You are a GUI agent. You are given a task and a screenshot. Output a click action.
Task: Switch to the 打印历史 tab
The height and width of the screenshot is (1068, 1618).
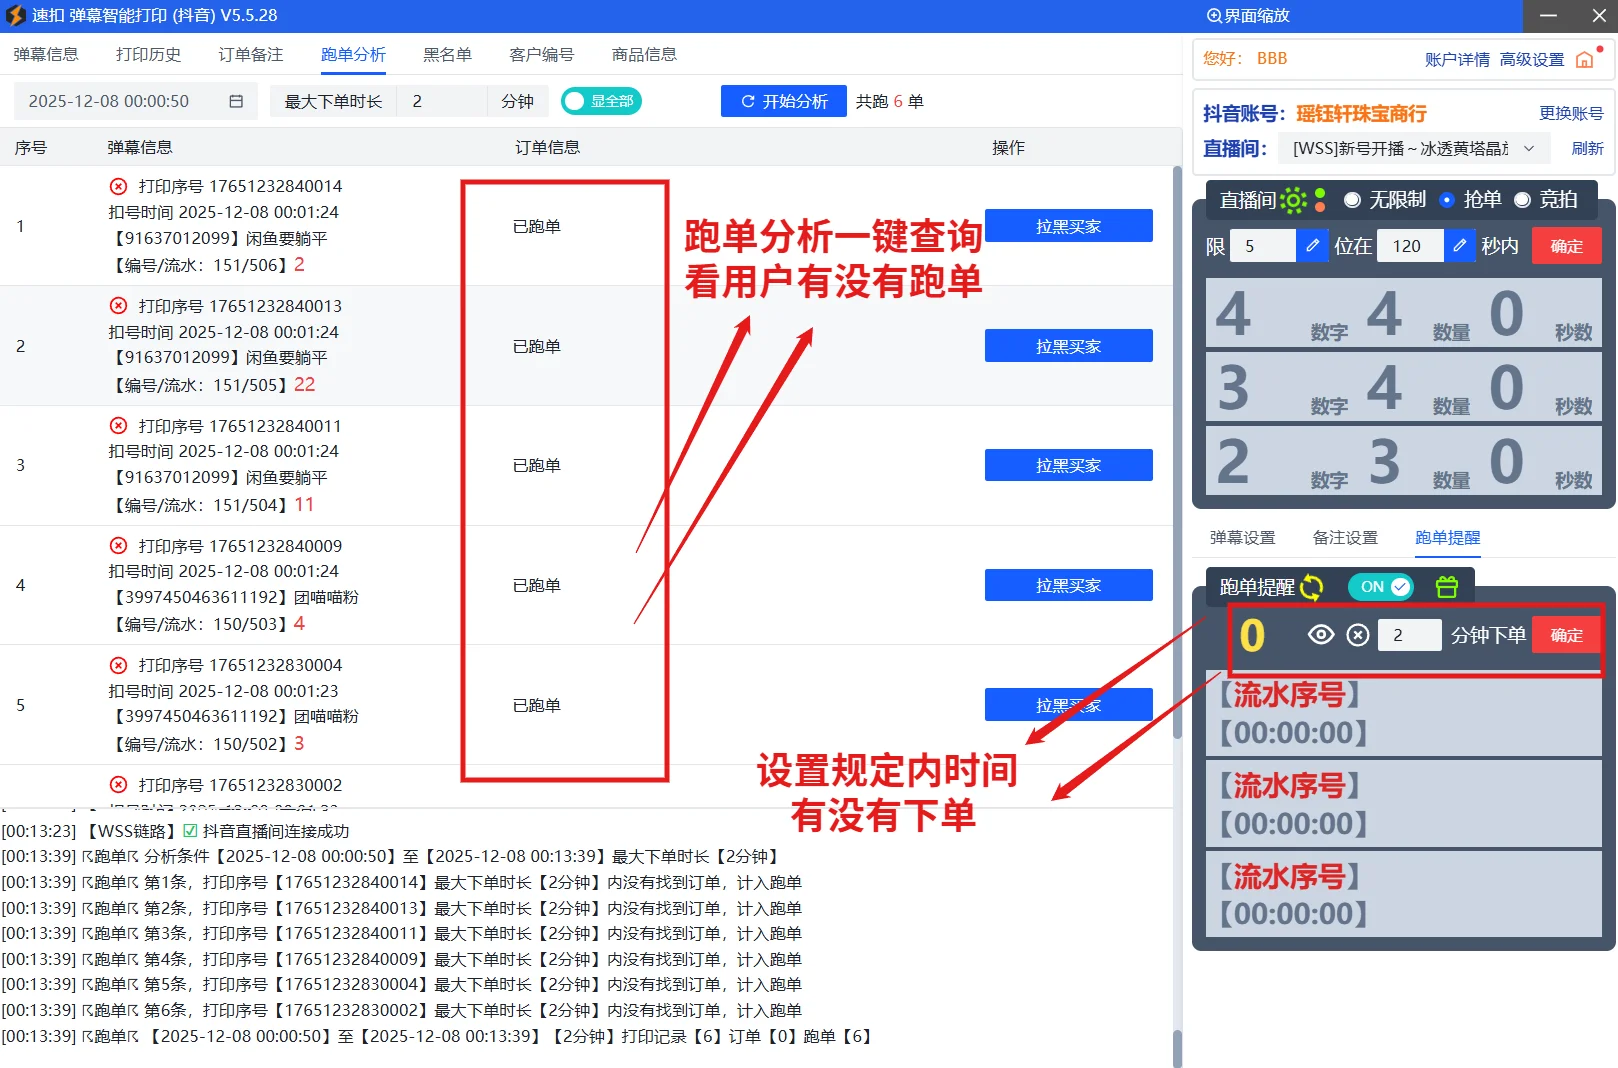pos(147,54)
